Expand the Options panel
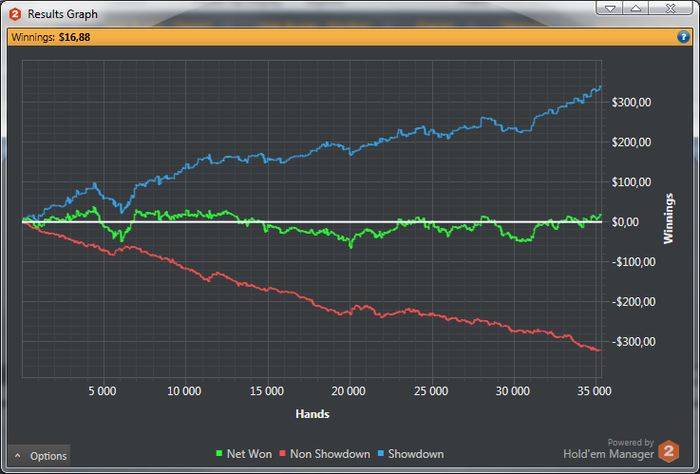Screen dimensions: 700x474 (x=39, y=456)
